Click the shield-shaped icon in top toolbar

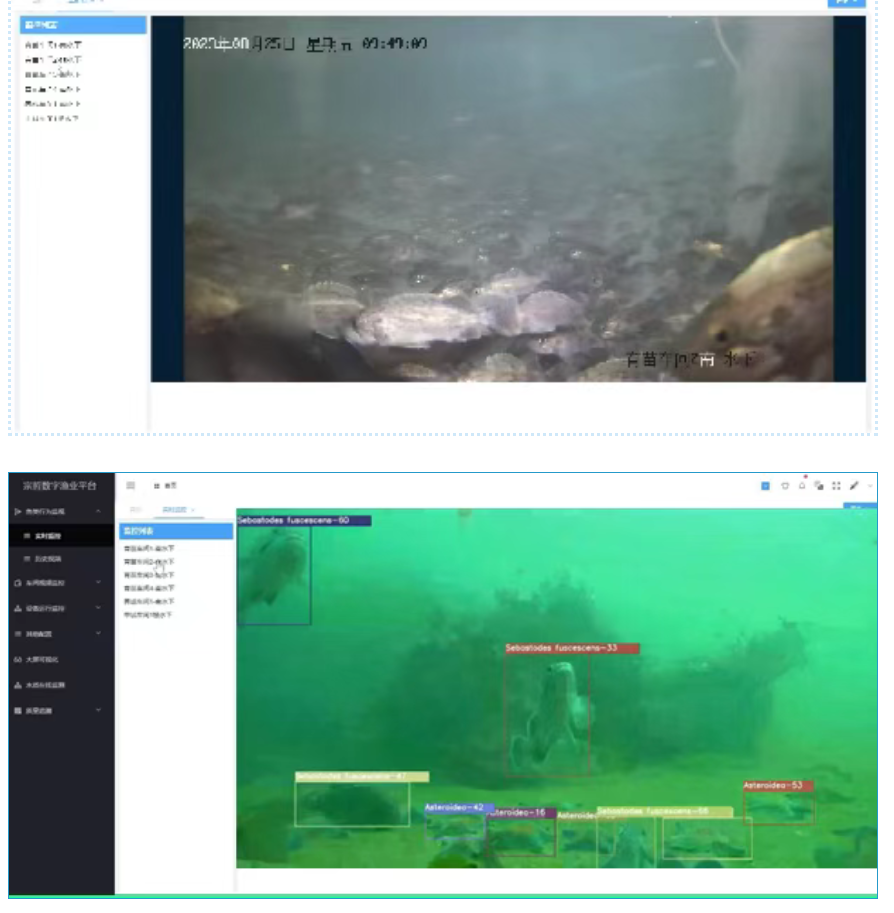(x=785, y=486)
